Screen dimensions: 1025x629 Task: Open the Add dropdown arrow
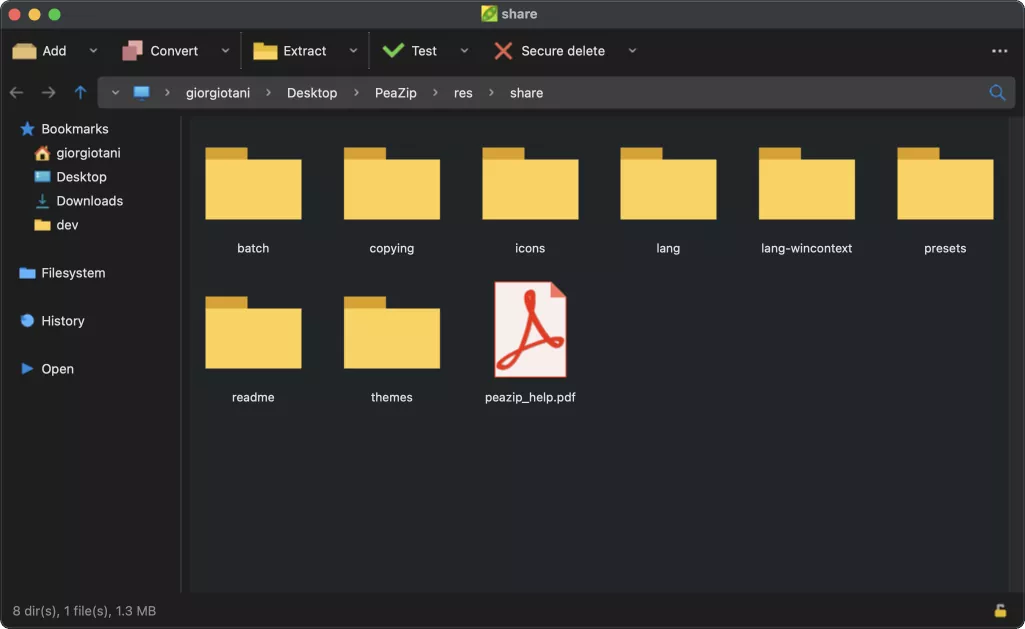pos(93,51)
